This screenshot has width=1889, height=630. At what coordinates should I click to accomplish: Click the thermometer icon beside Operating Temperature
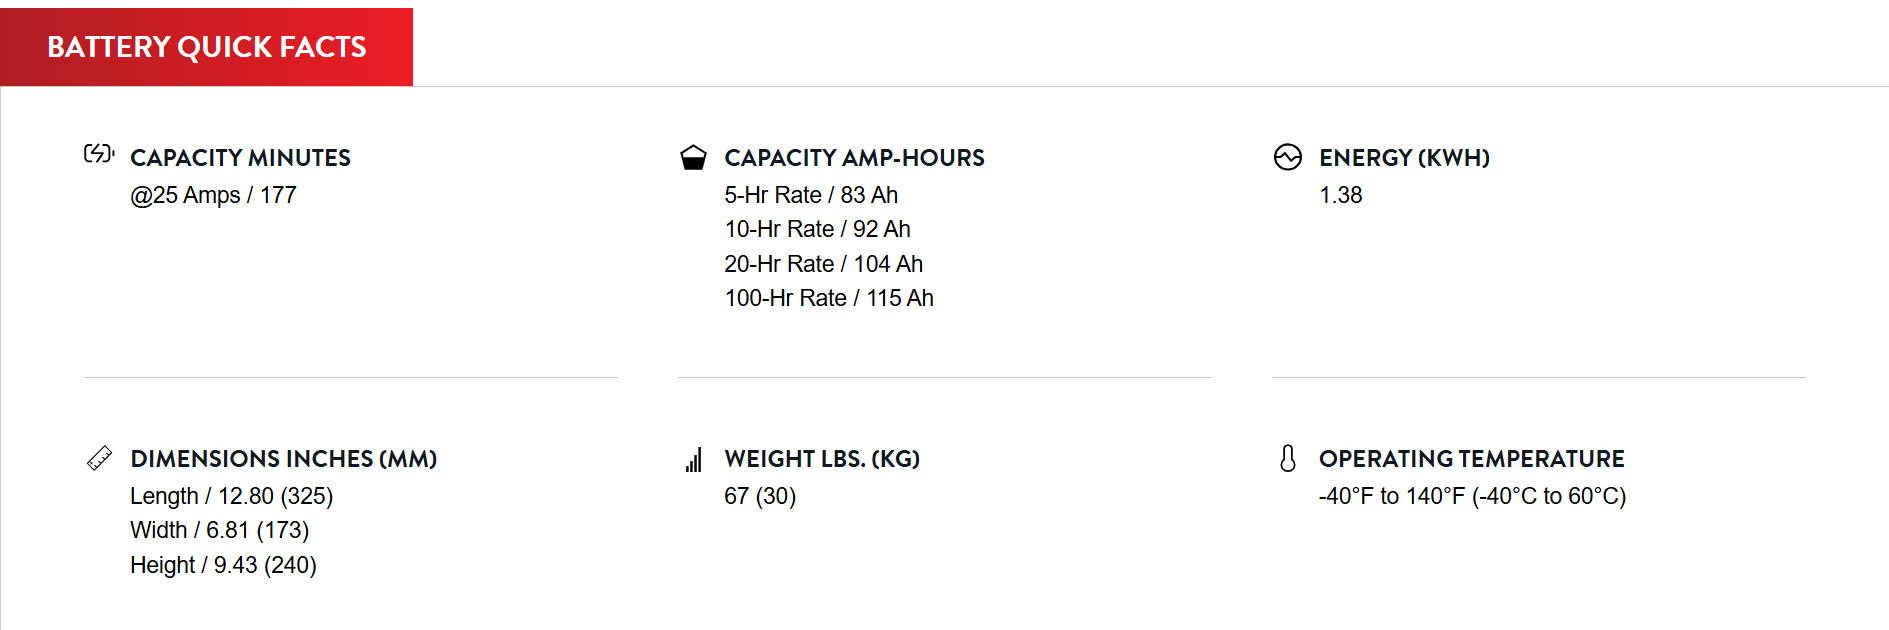(x=1288, y=458)
